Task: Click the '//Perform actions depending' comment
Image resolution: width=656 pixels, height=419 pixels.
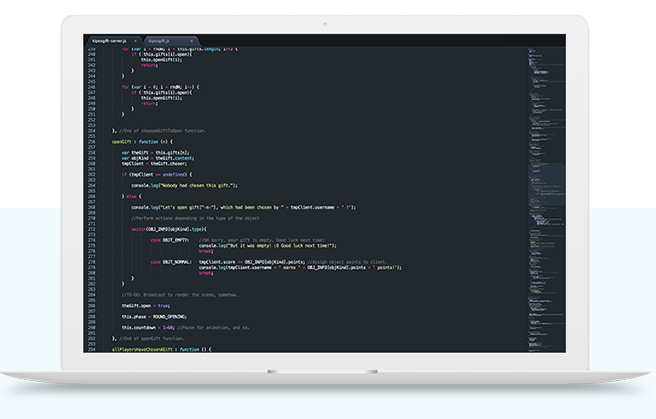Action: pyautogui.click(x=195, y=218)
